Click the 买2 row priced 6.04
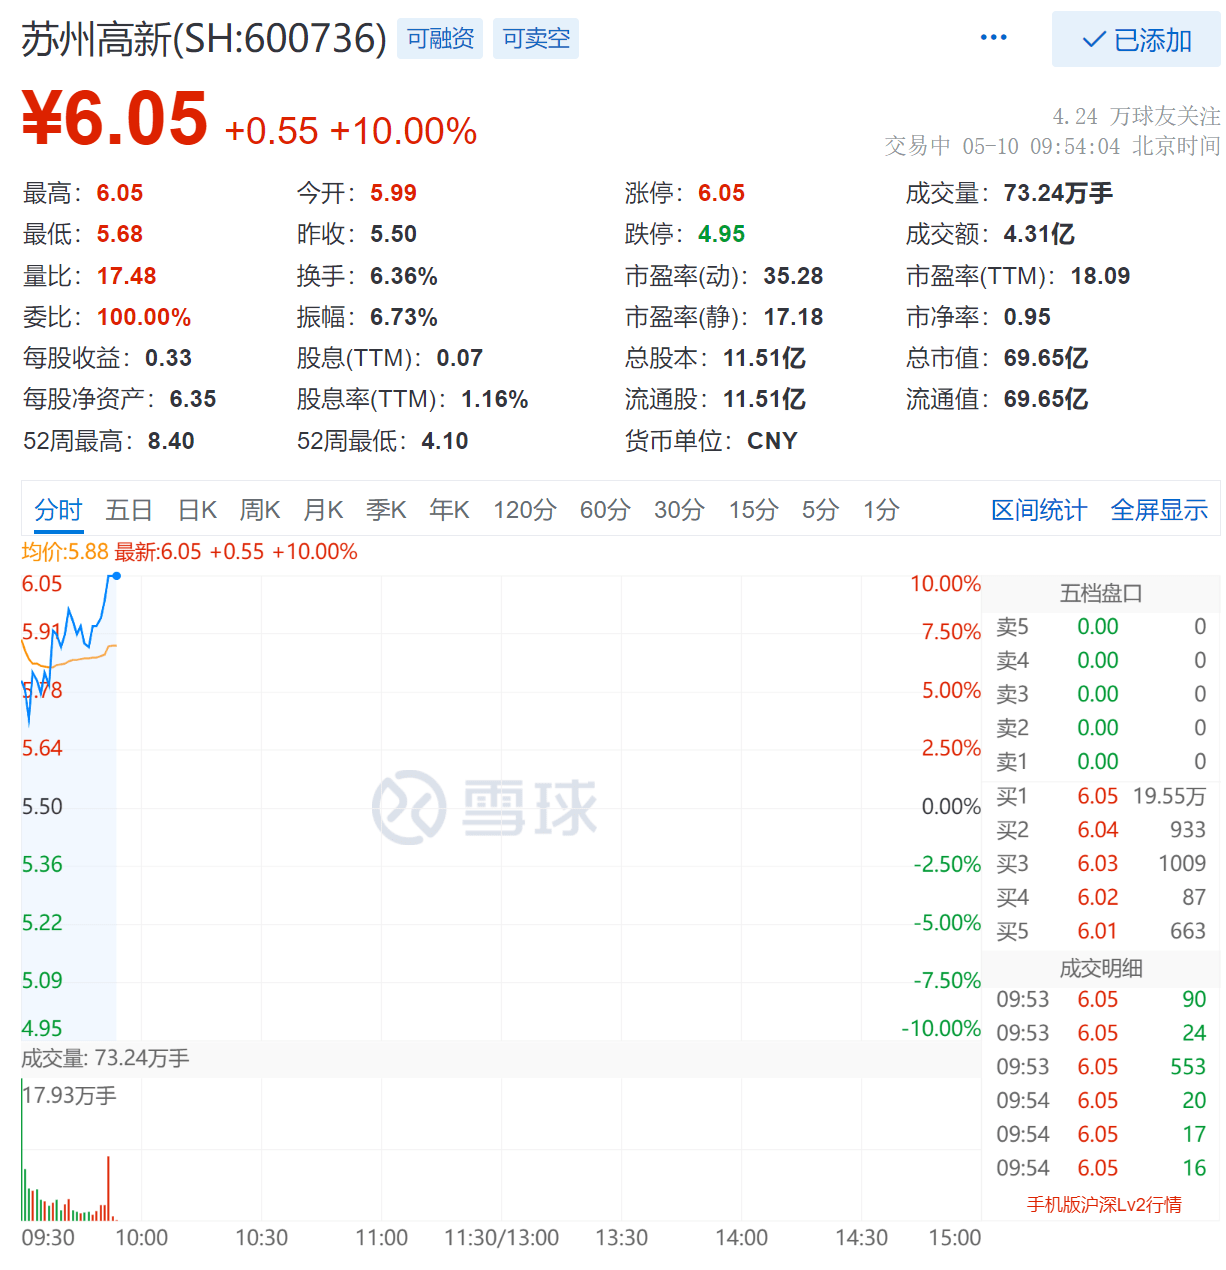This screenshot has height=1270, width=1226. pos(1101,830)
